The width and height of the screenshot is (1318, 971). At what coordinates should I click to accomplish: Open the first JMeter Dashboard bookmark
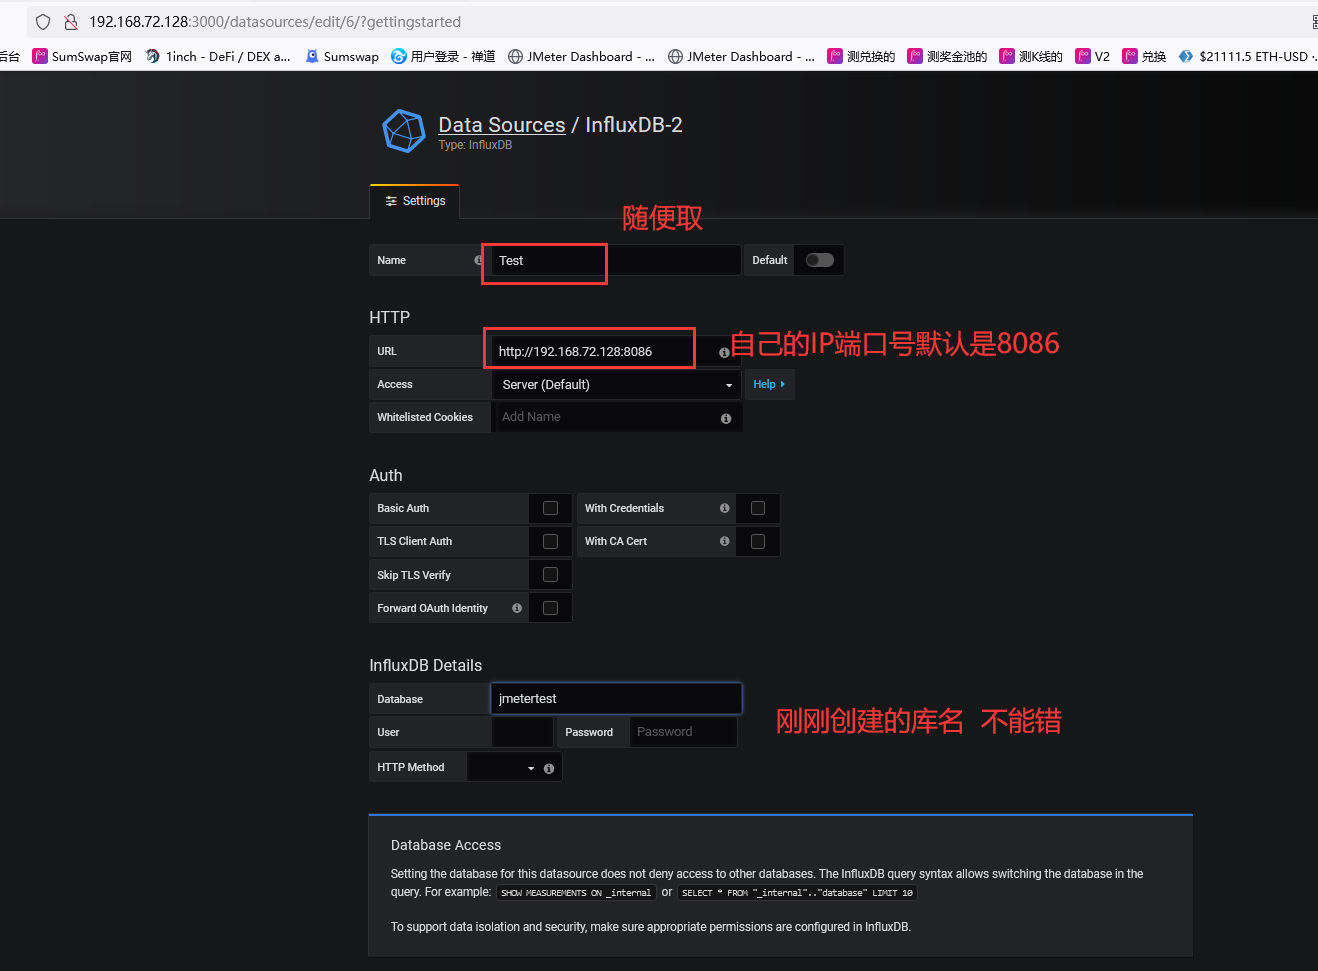581,56
